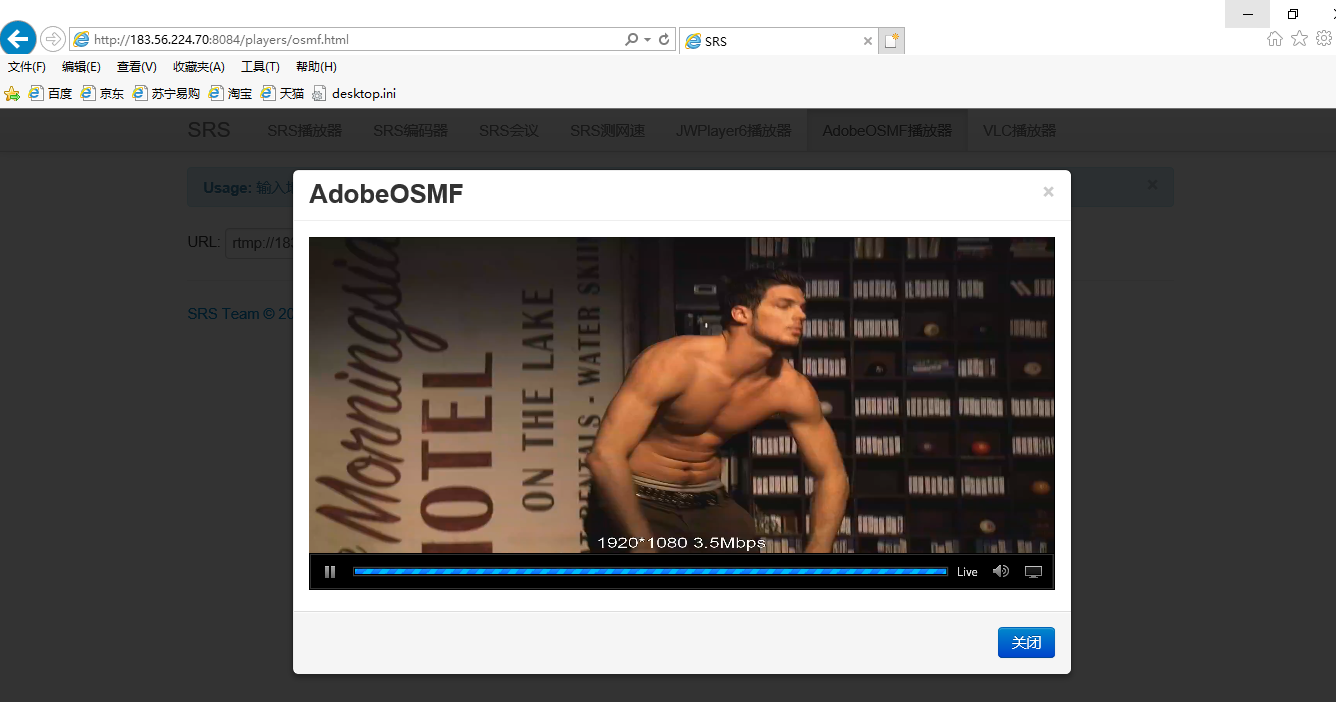Open the 文件(F) menu
The width and height of the screenshot is (1336, 702).
(x=27, y=67)
